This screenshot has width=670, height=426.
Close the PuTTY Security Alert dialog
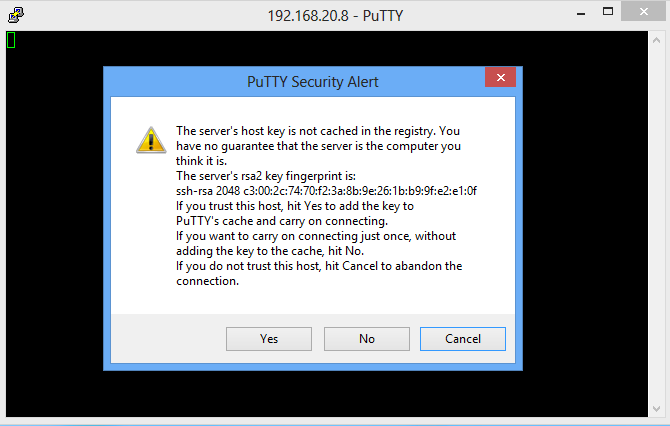pyautogui.click(x=500, y=77)
